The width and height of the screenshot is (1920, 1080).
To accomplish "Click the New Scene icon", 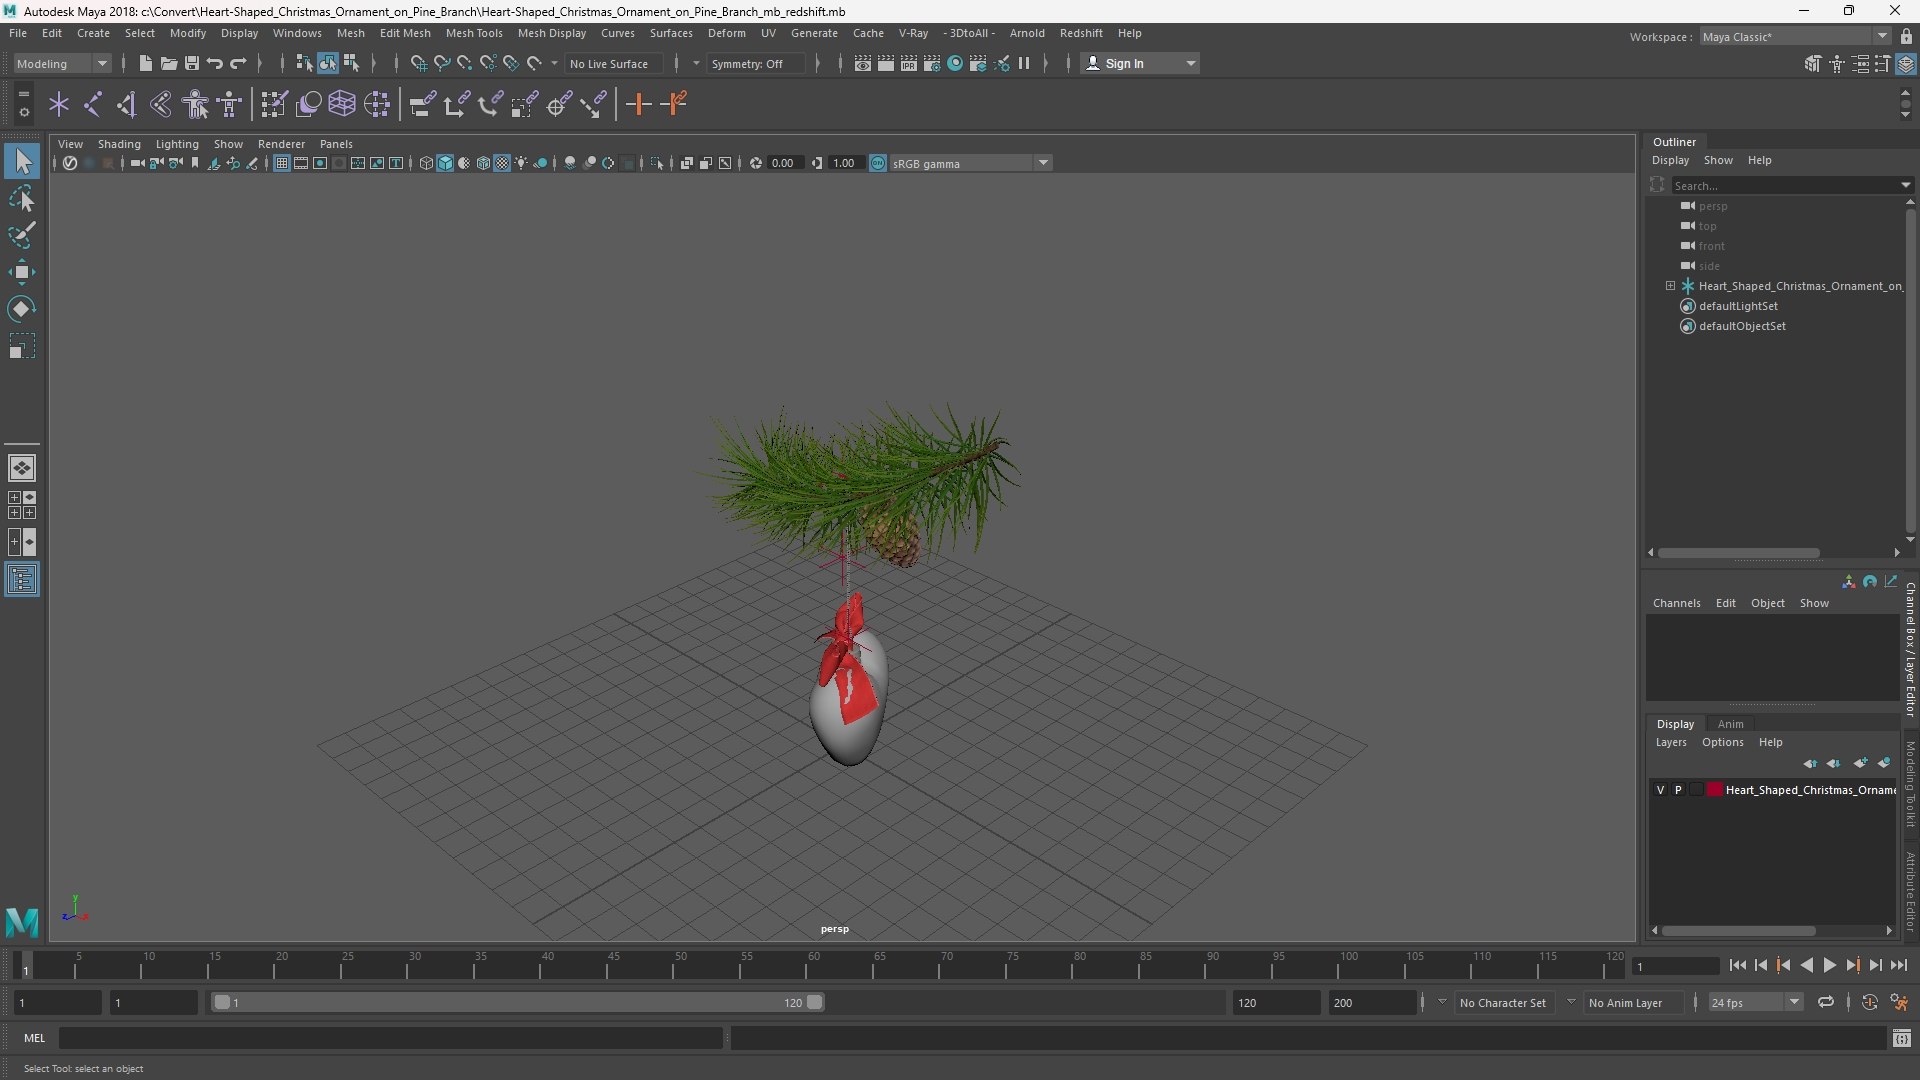I will click(x=145, y=63).
